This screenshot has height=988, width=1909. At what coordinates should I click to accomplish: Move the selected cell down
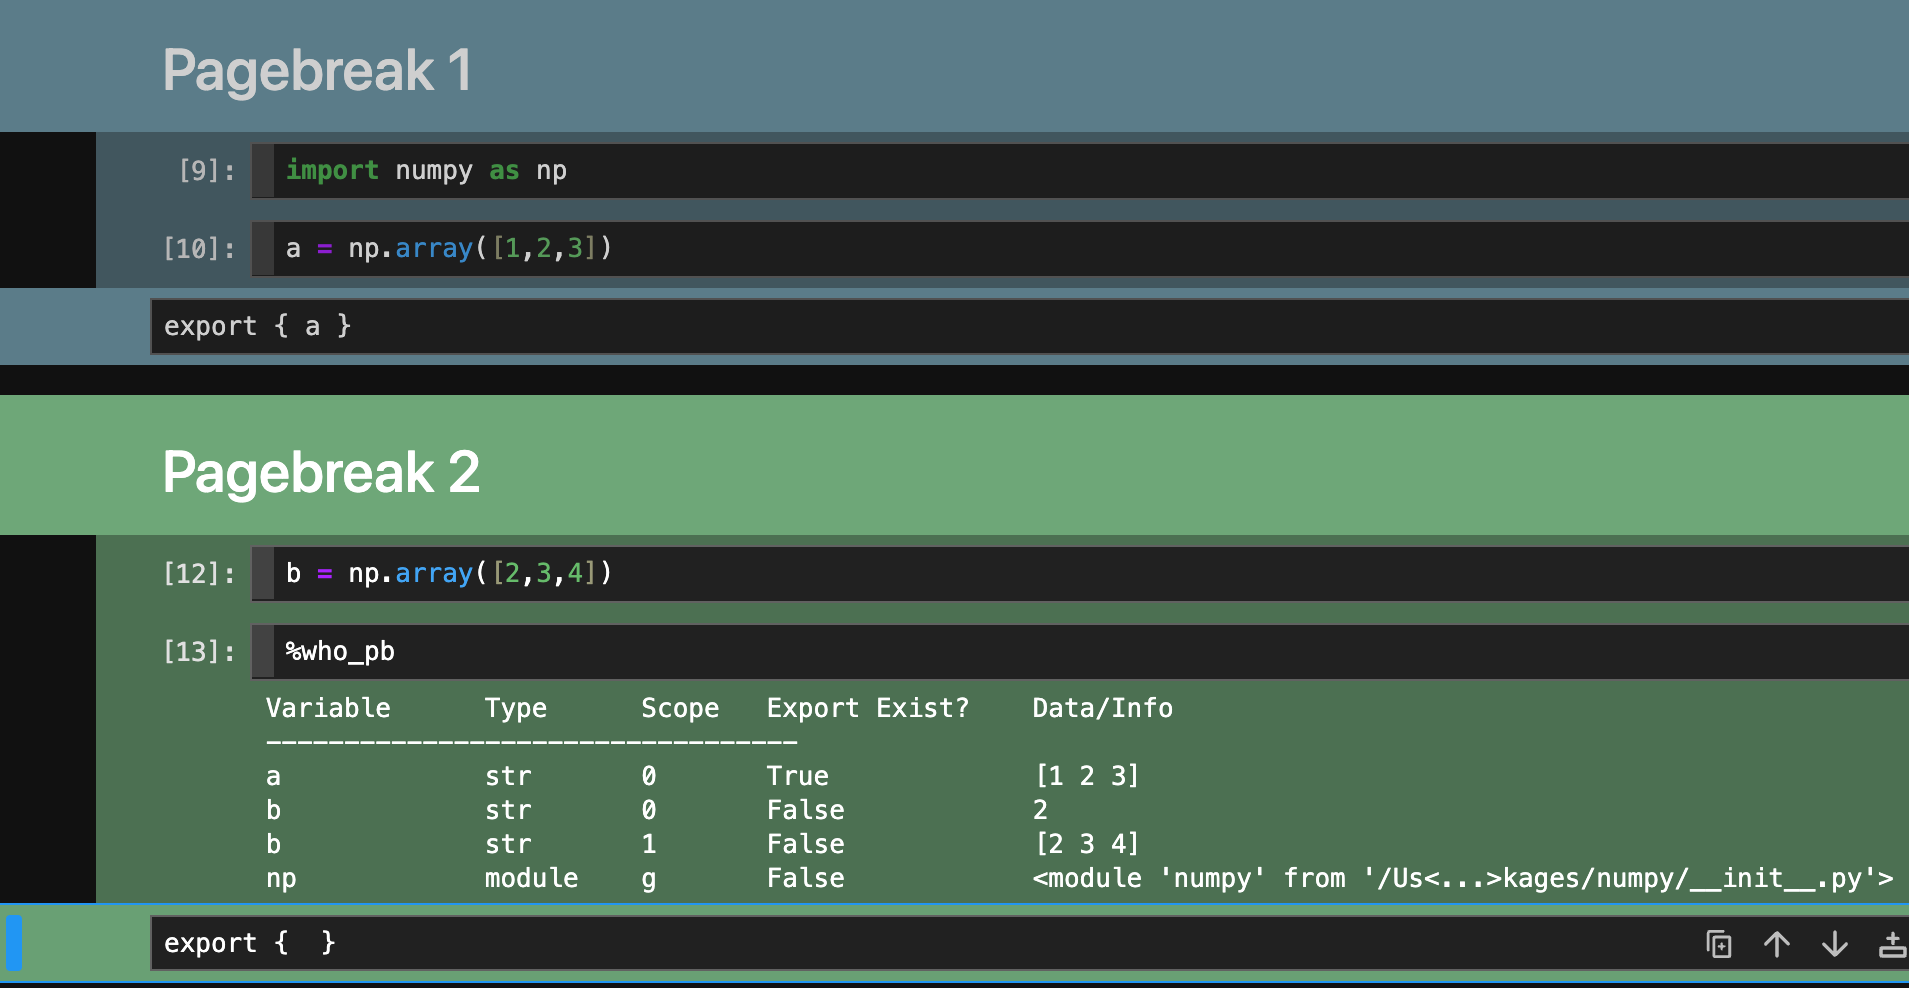(x=1835, y=944)
